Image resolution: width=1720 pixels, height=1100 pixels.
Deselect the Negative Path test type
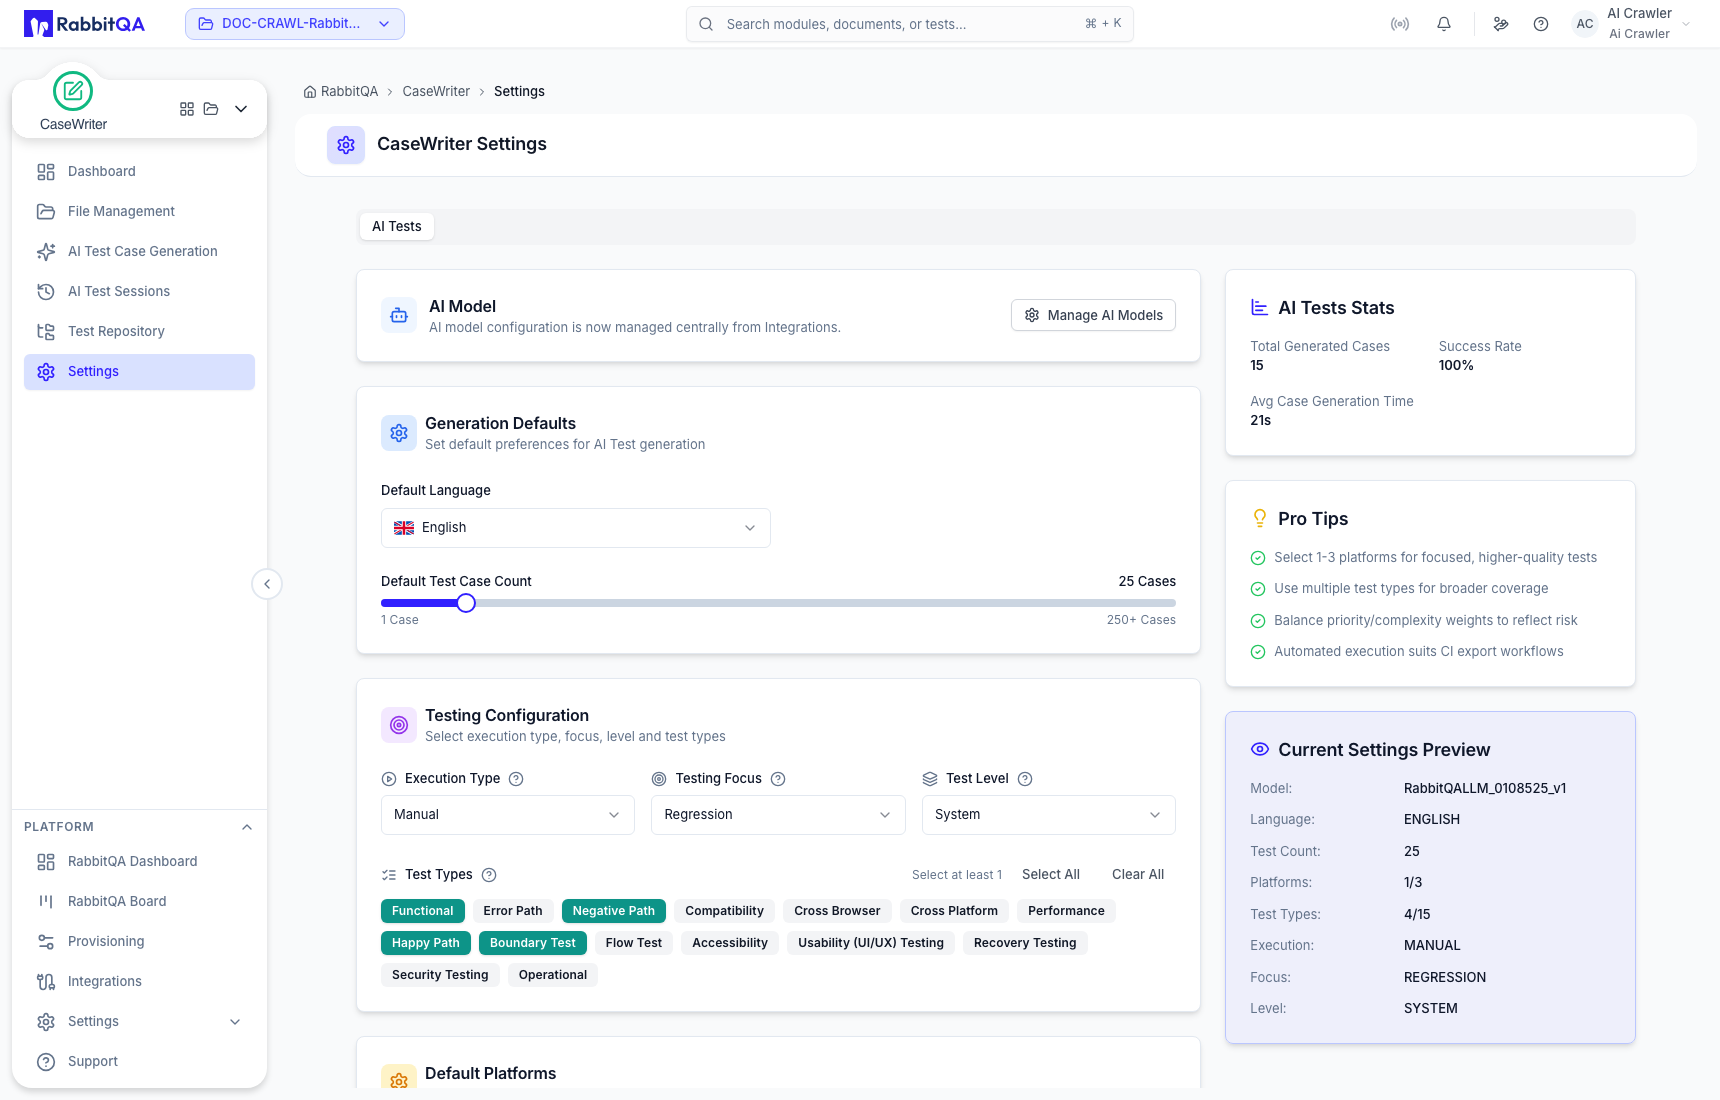point(614,911)
